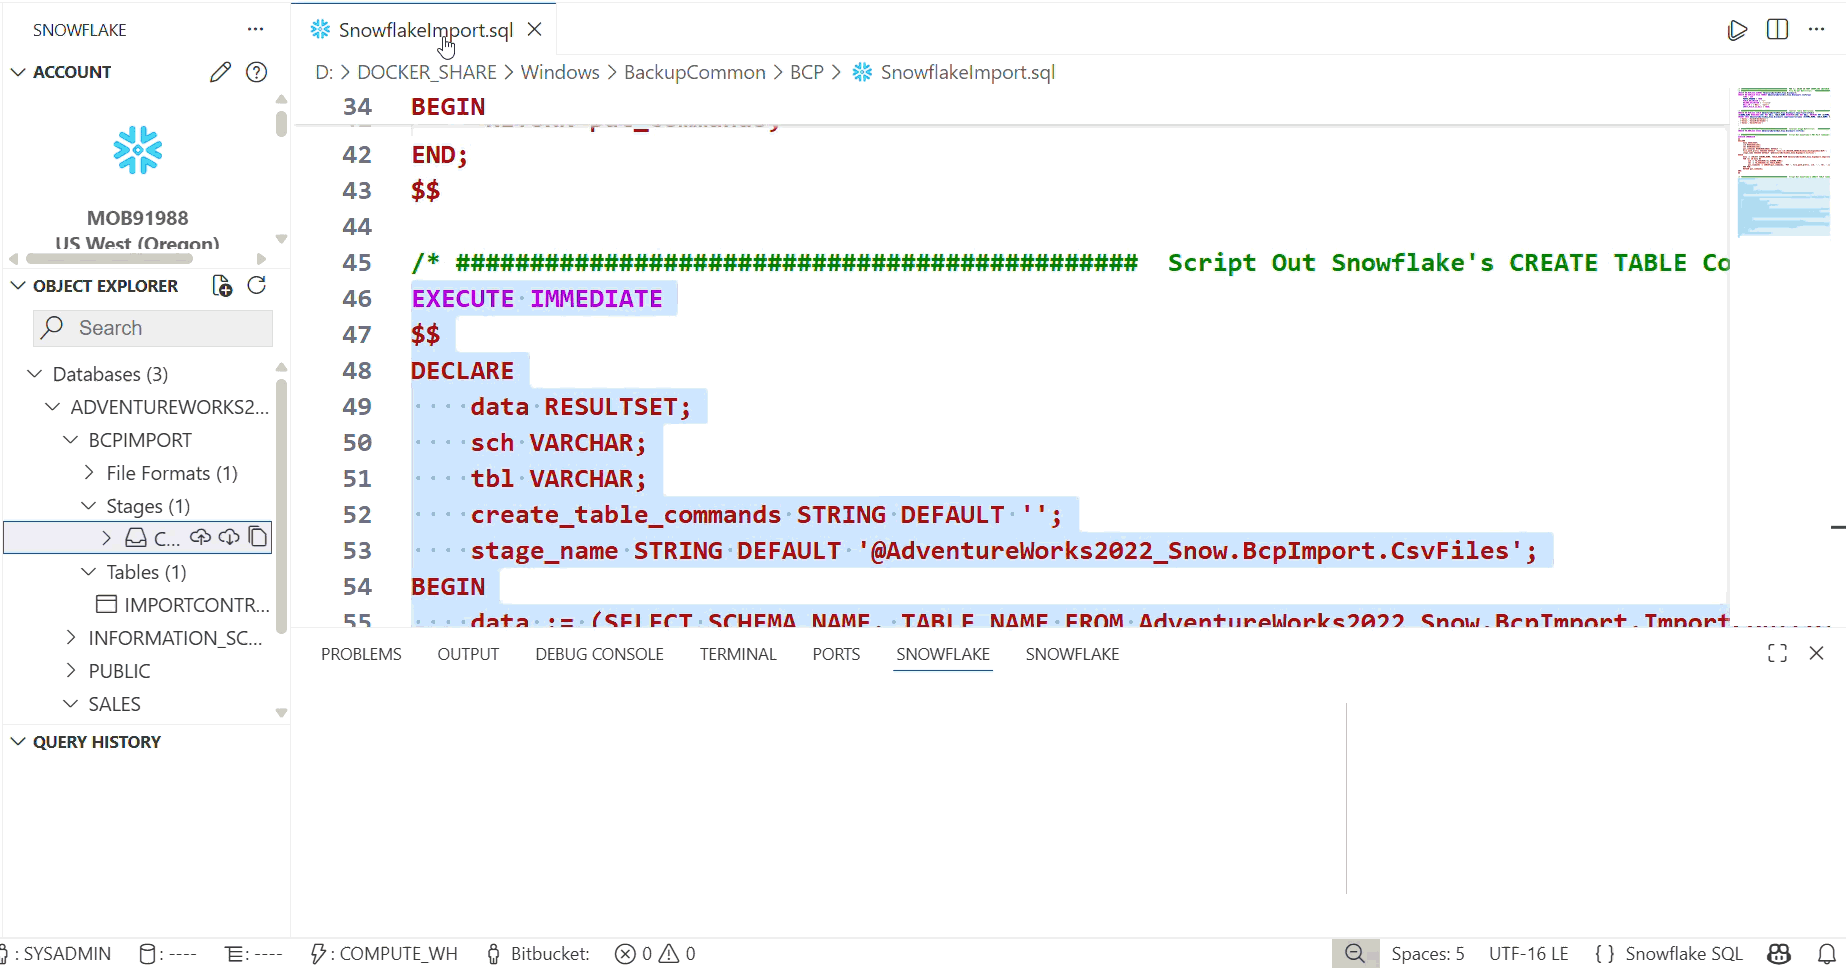This screenshot has width=1846, height=968.
Task: Click BCP in the breadcrumb
Action: click(x=807, y=72)
